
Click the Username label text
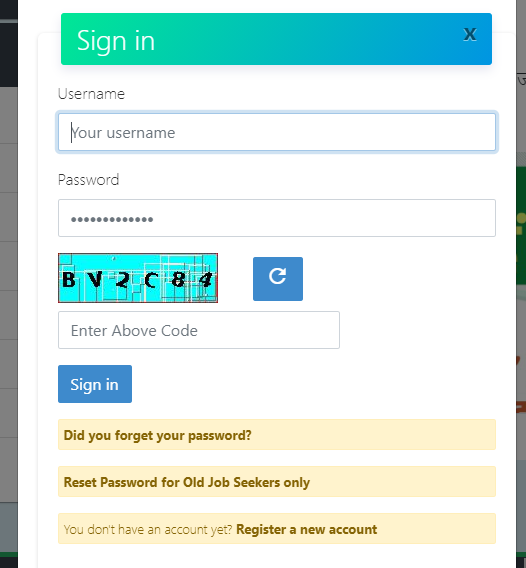pyautogui.click(x=91, y=94)
